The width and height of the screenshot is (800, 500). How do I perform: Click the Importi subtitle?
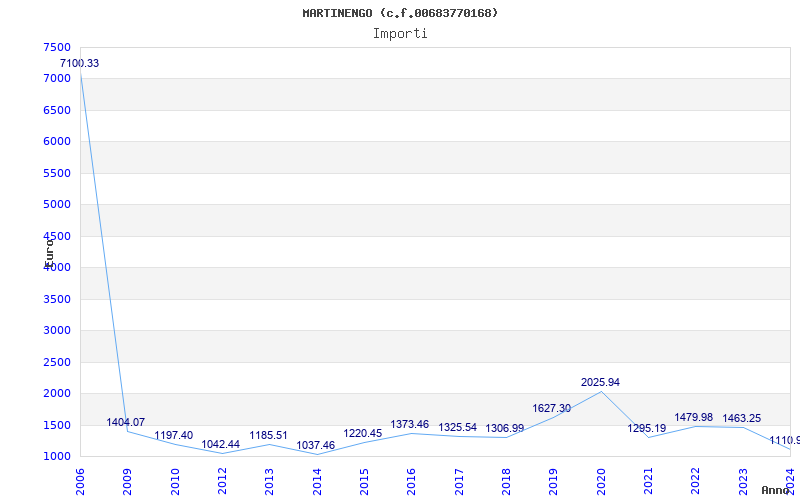(x=400, y=34)
